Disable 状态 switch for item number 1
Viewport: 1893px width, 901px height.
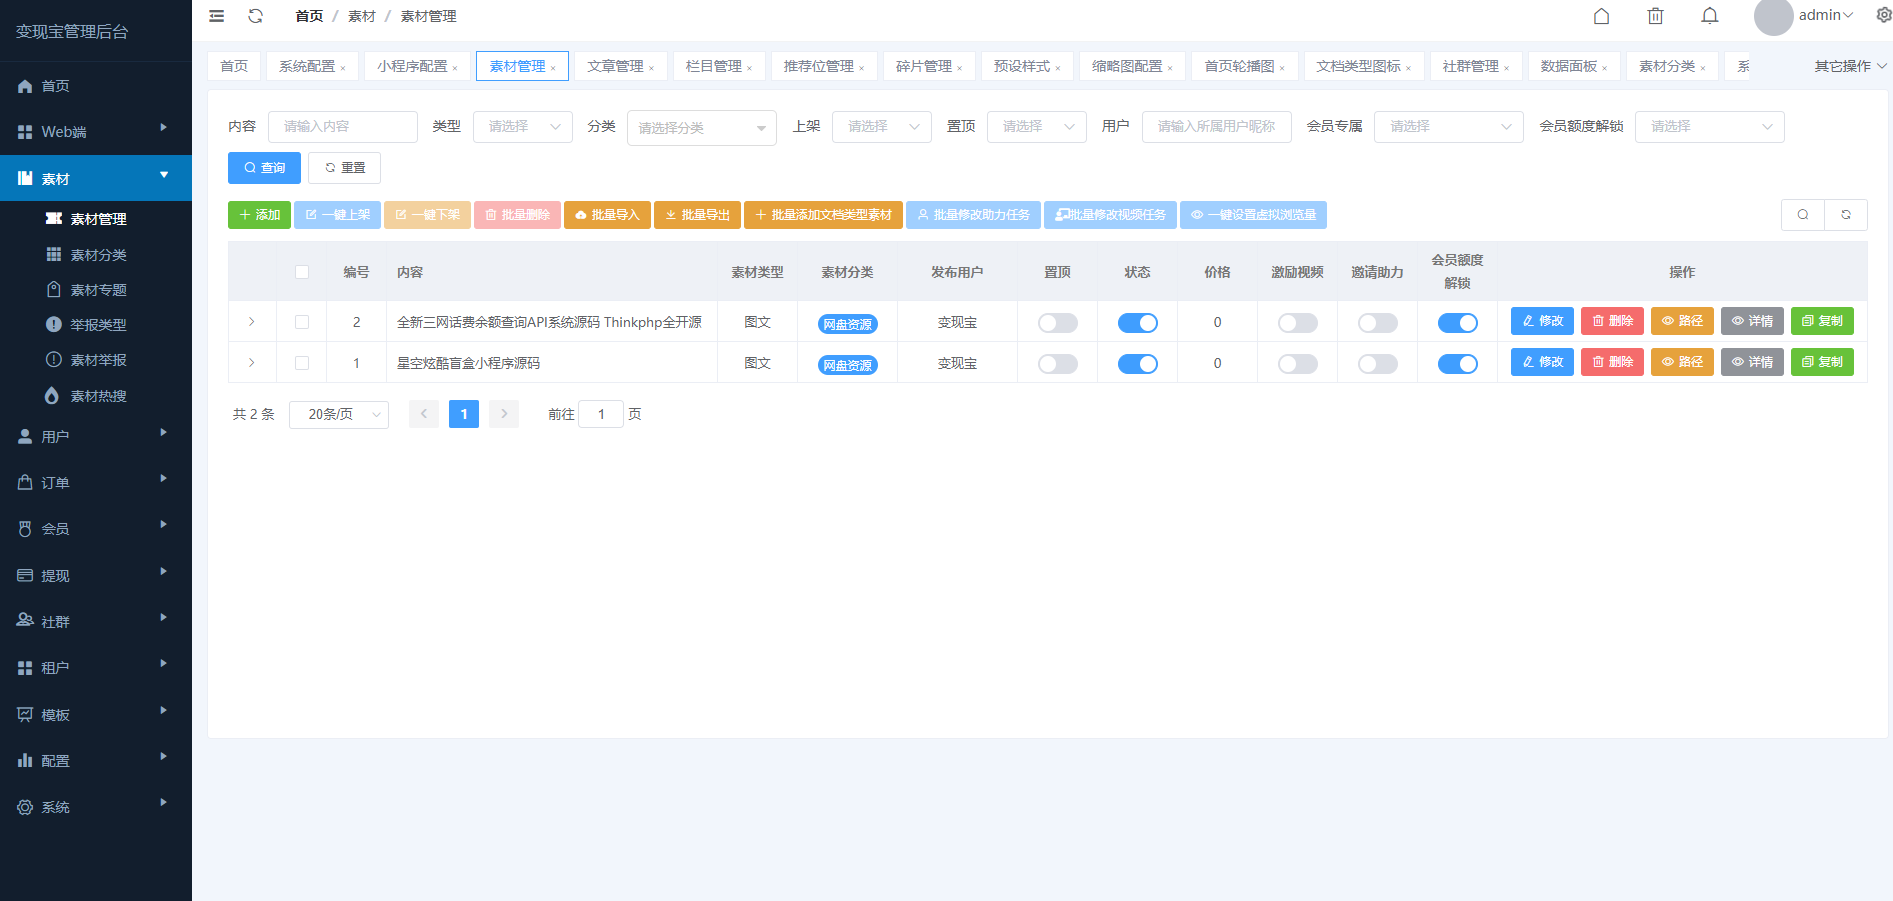tap(1137, 364)
